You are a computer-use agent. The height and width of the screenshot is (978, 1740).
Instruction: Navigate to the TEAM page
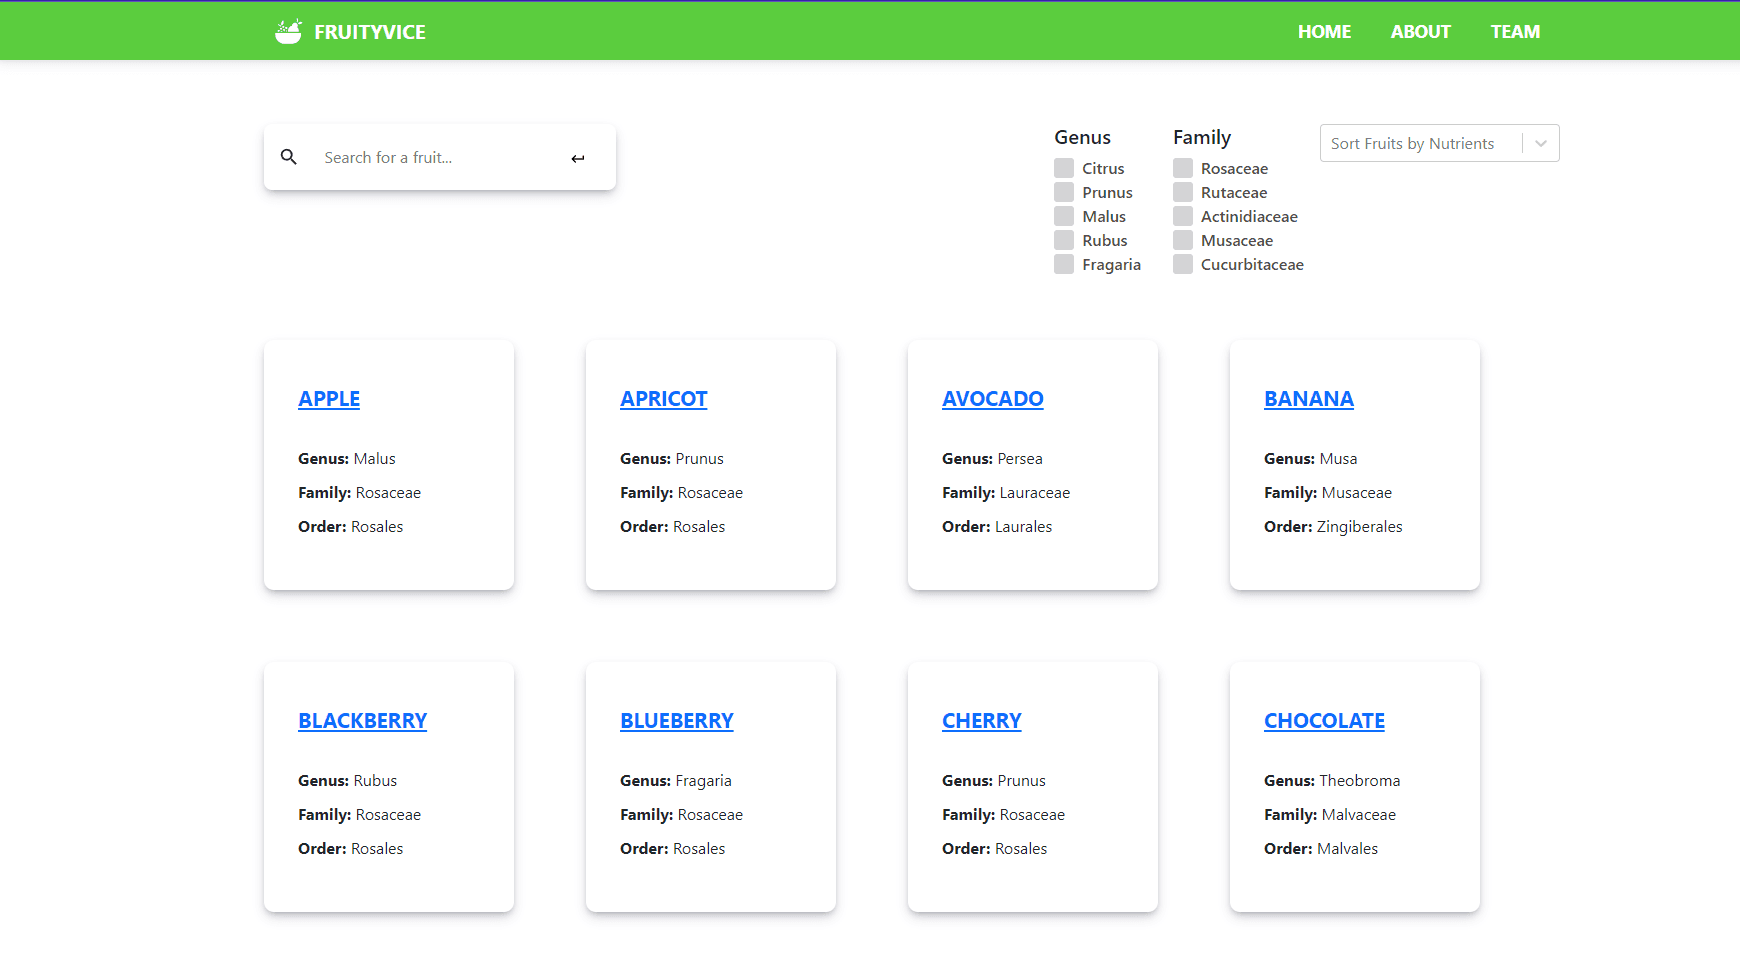point(1515,32)
